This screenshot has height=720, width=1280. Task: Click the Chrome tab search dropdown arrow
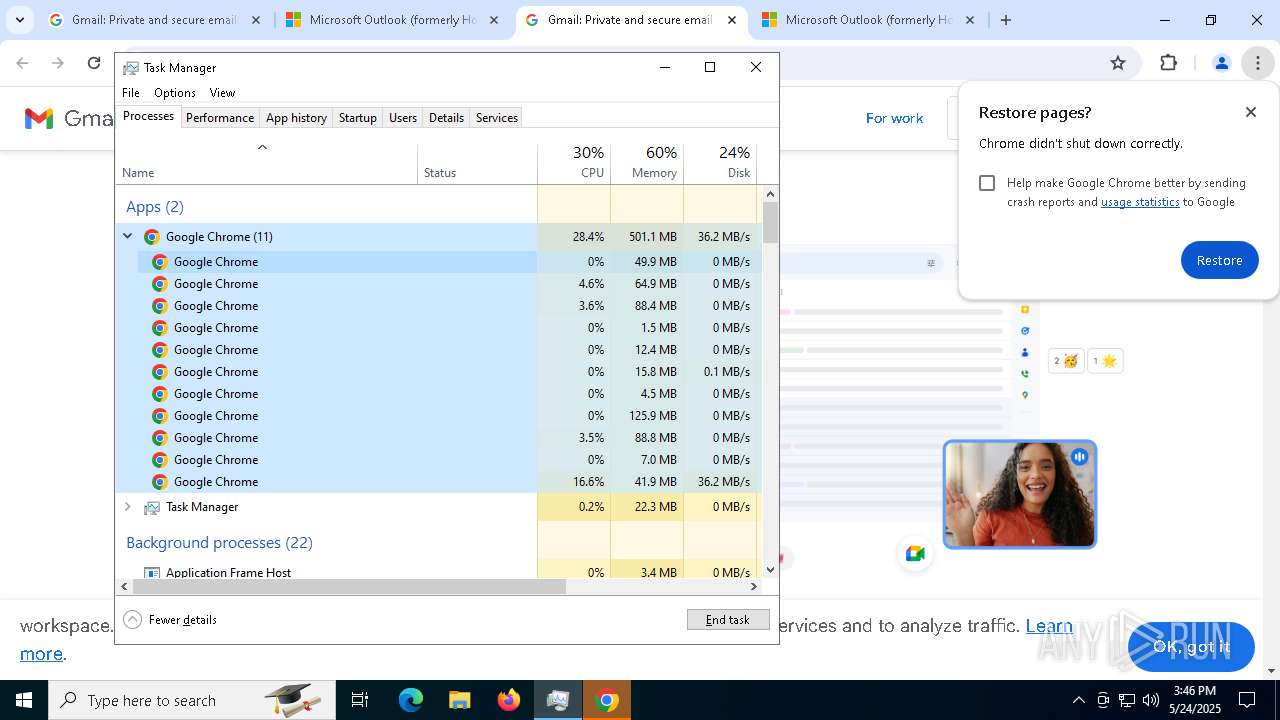[19, 20]
